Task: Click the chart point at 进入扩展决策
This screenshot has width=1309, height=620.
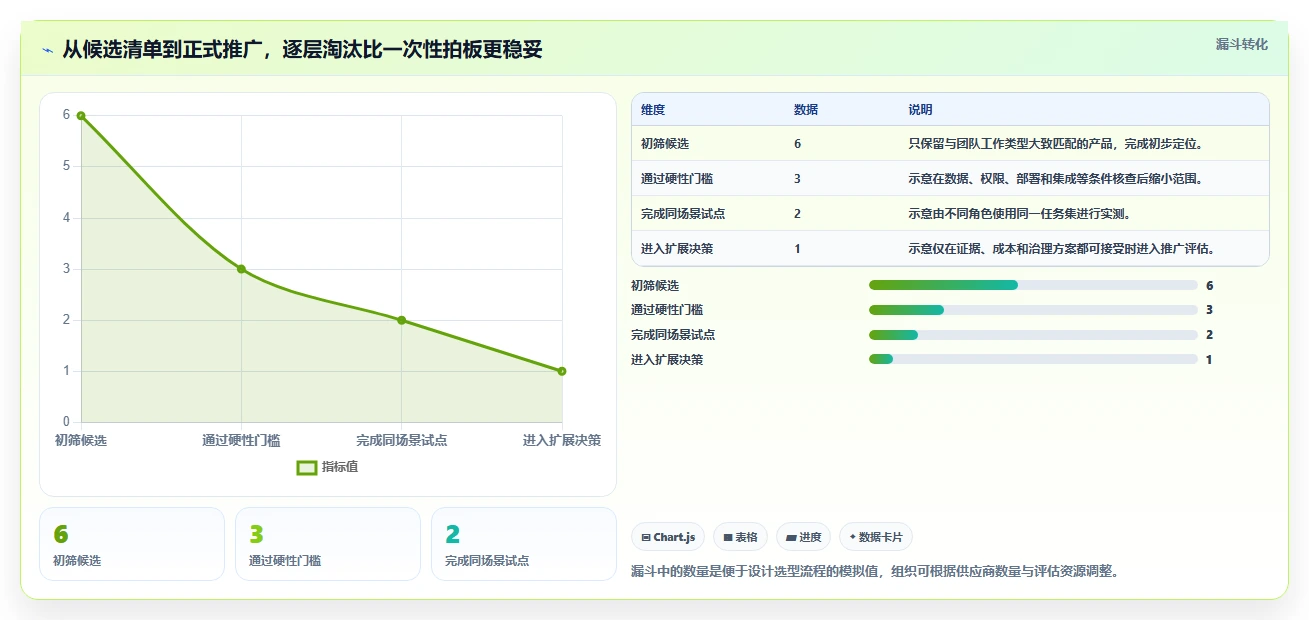Action: click(x=562, y=371)
